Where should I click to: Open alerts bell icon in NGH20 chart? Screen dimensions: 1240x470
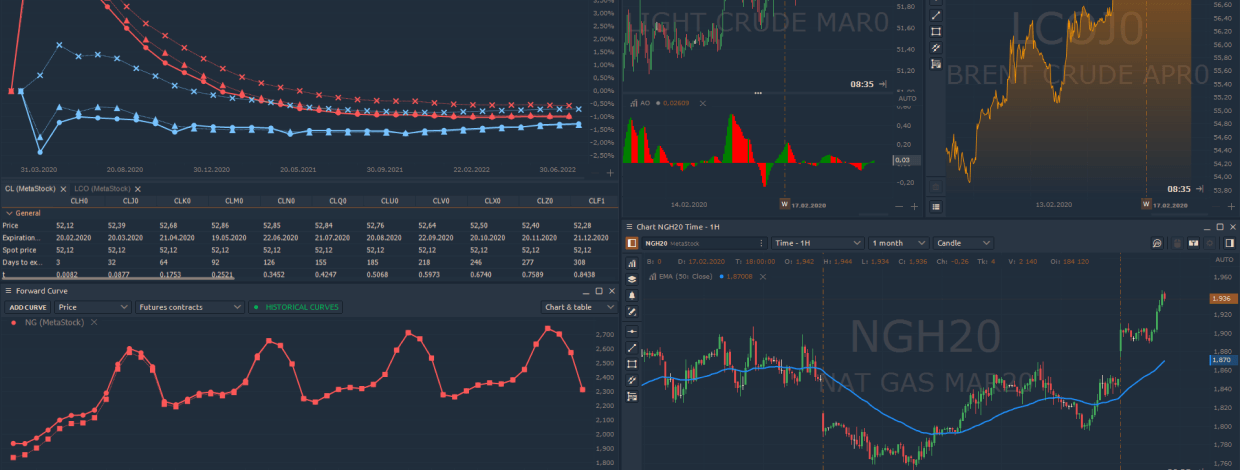coord(632,295)
